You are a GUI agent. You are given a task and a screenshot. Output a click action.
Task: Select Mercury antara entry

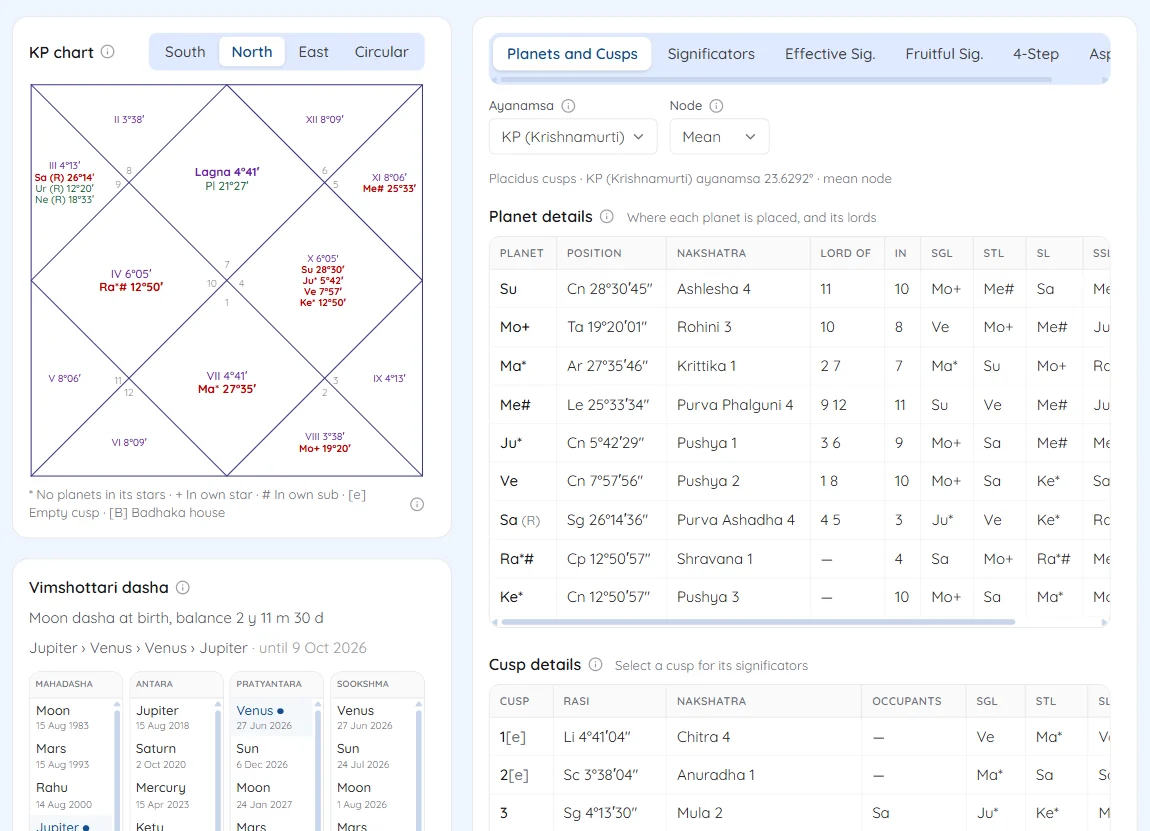172,794
